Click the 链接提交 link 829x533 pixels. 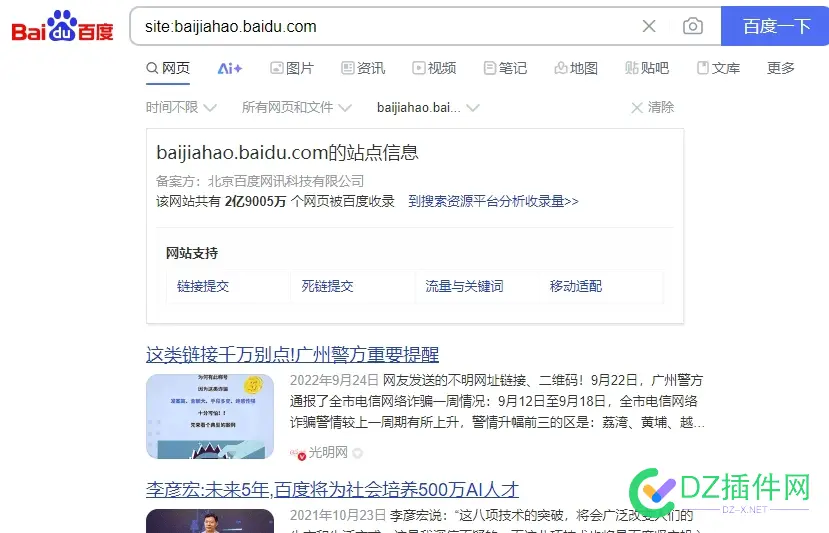(203, 287)
